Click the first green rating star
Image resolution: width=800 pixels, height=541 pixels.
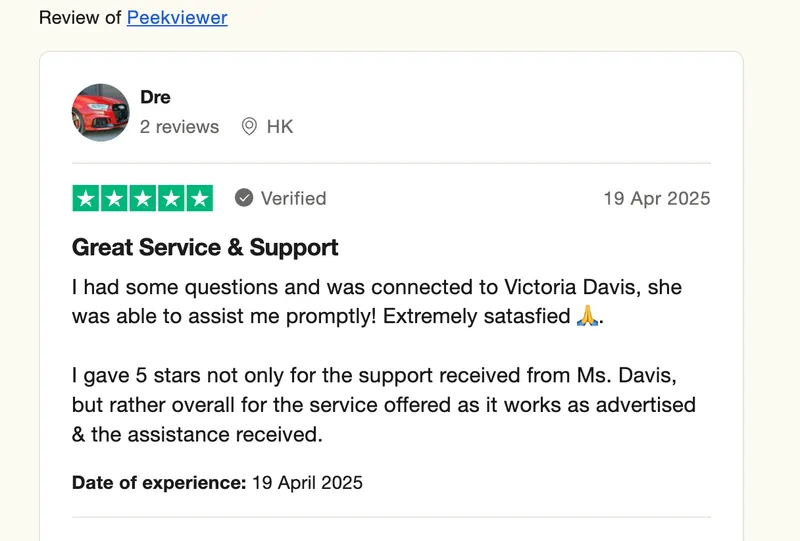(x=86, y=198)
